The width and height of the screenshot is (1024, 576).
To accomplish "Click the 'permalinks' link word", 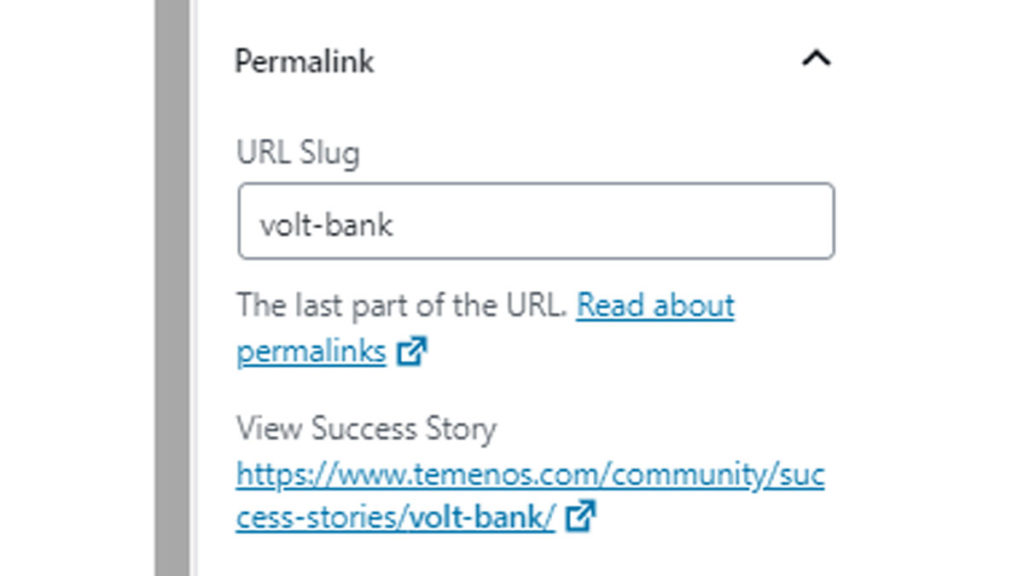I will [311, 352].
